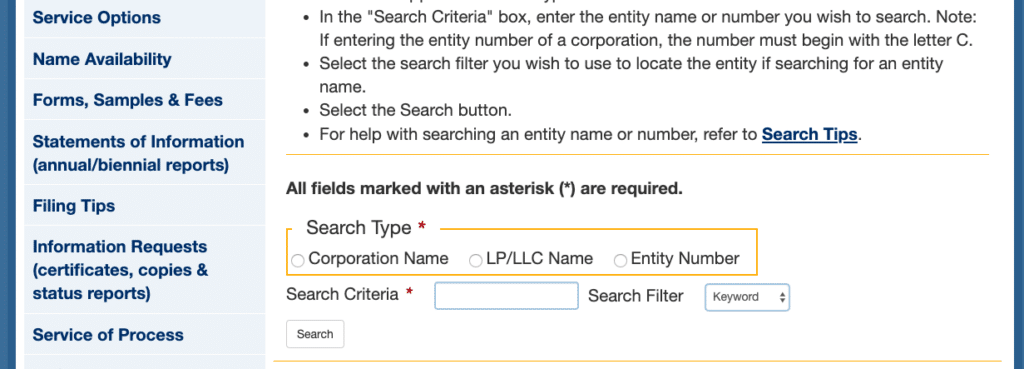Open Information Requests (certificates, copies) link

tap(120, 270)
